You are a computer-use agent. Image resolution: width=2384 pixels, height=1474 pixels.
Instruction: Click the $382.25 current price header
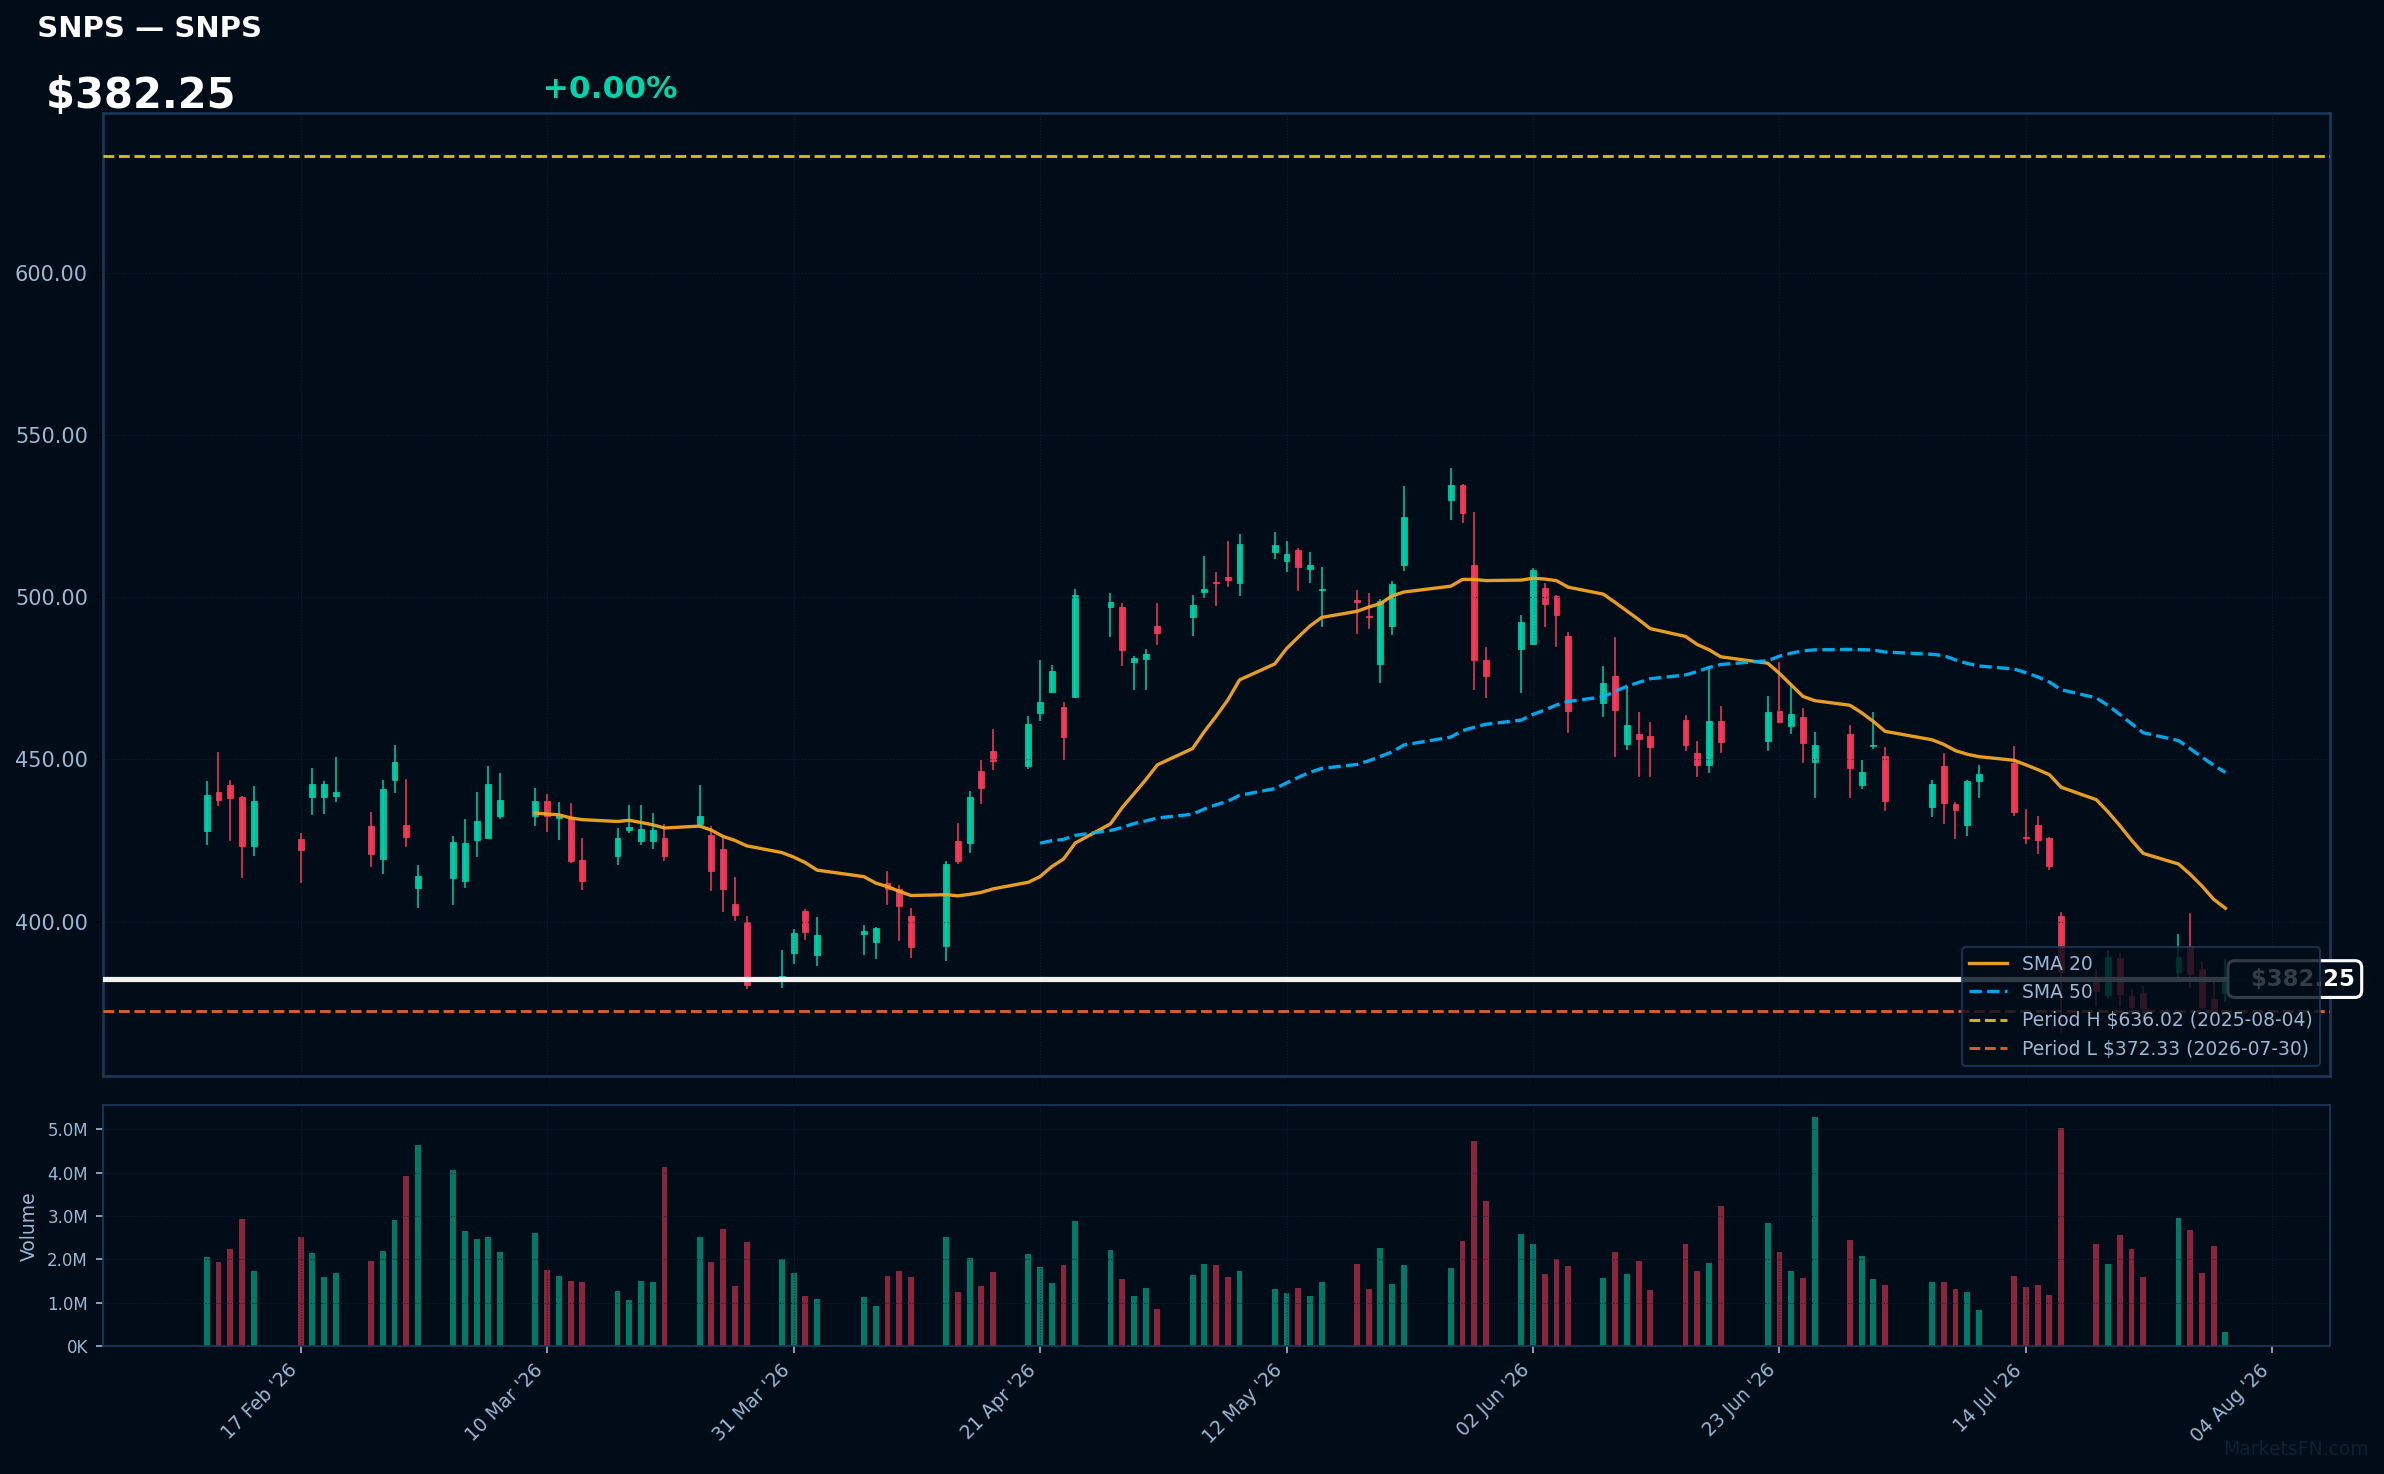coord(140,94)
